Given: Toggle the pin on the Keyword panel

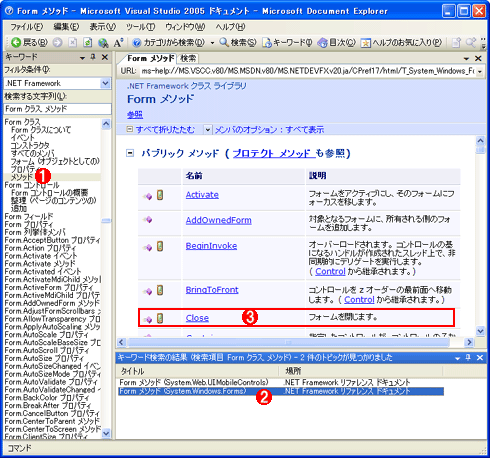Looking at the screenshot, I should [93, 57].
